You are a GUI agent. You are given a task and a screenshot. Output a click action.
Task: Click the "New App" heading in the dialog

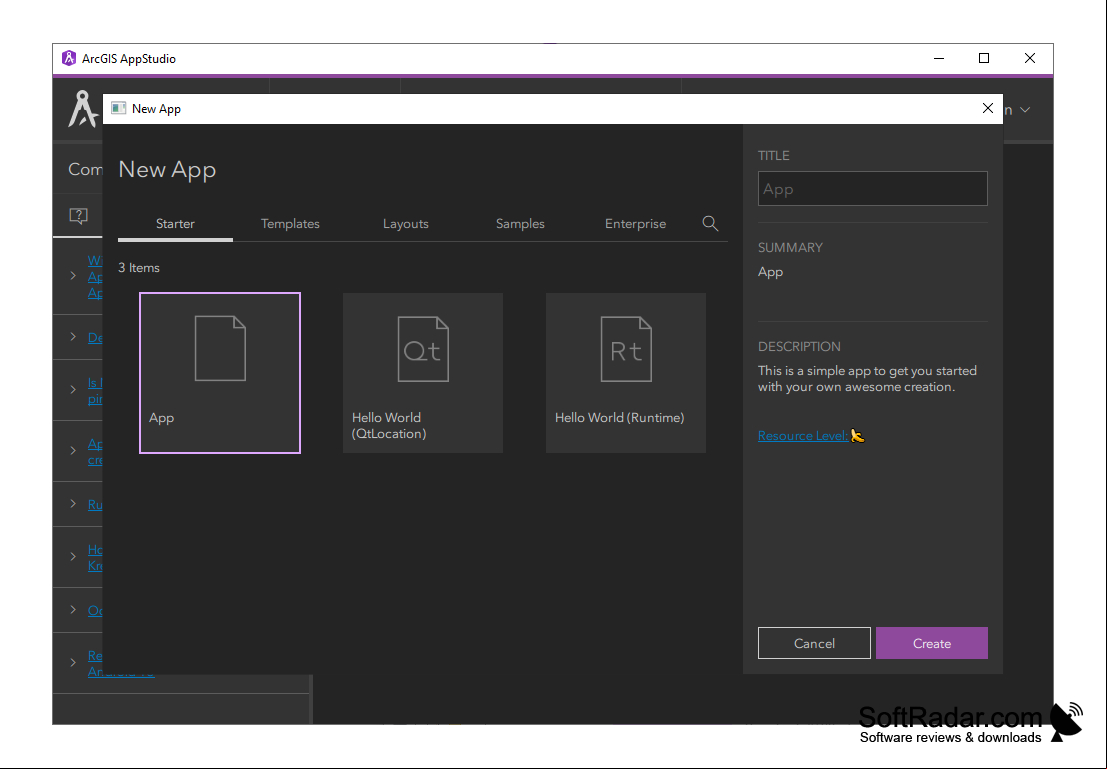(x=167, y=169)
